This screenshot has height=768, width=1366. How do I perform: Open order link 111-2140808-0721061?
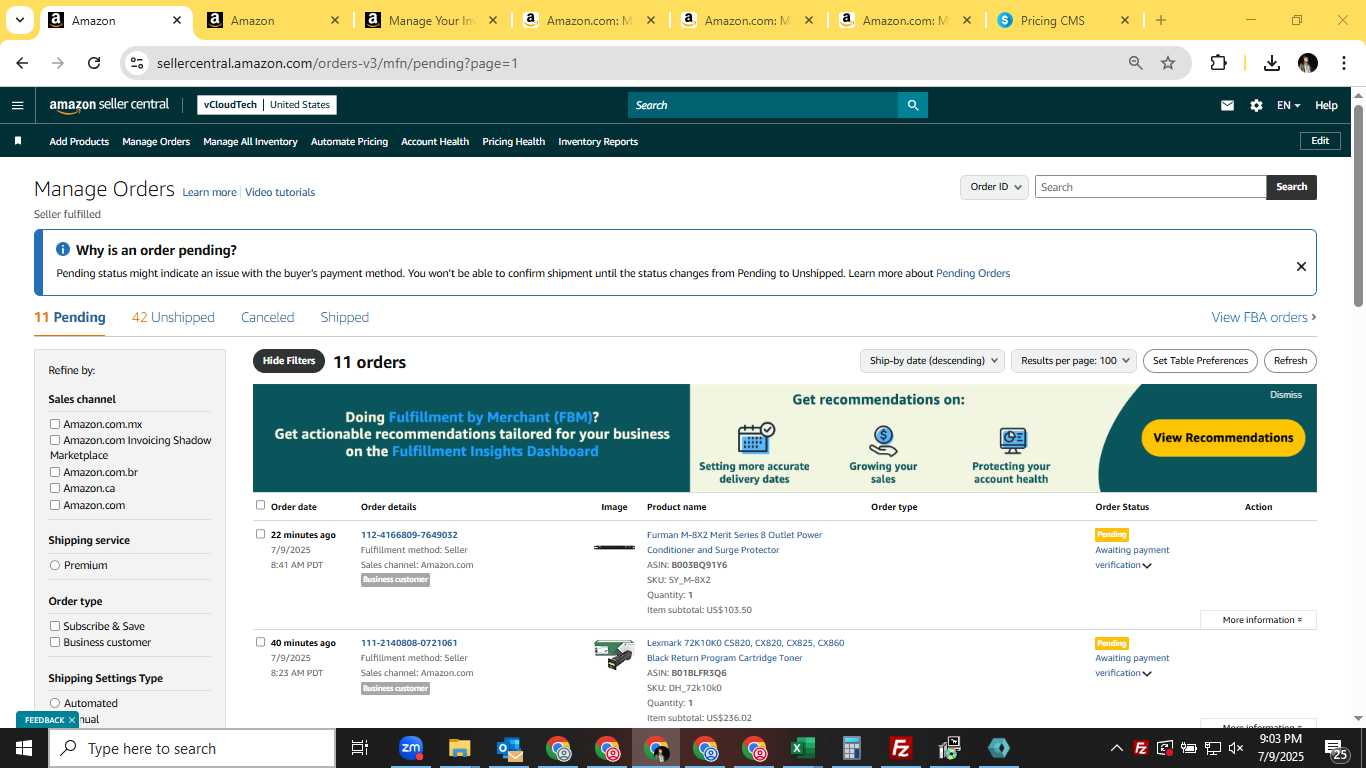[409, 643]
